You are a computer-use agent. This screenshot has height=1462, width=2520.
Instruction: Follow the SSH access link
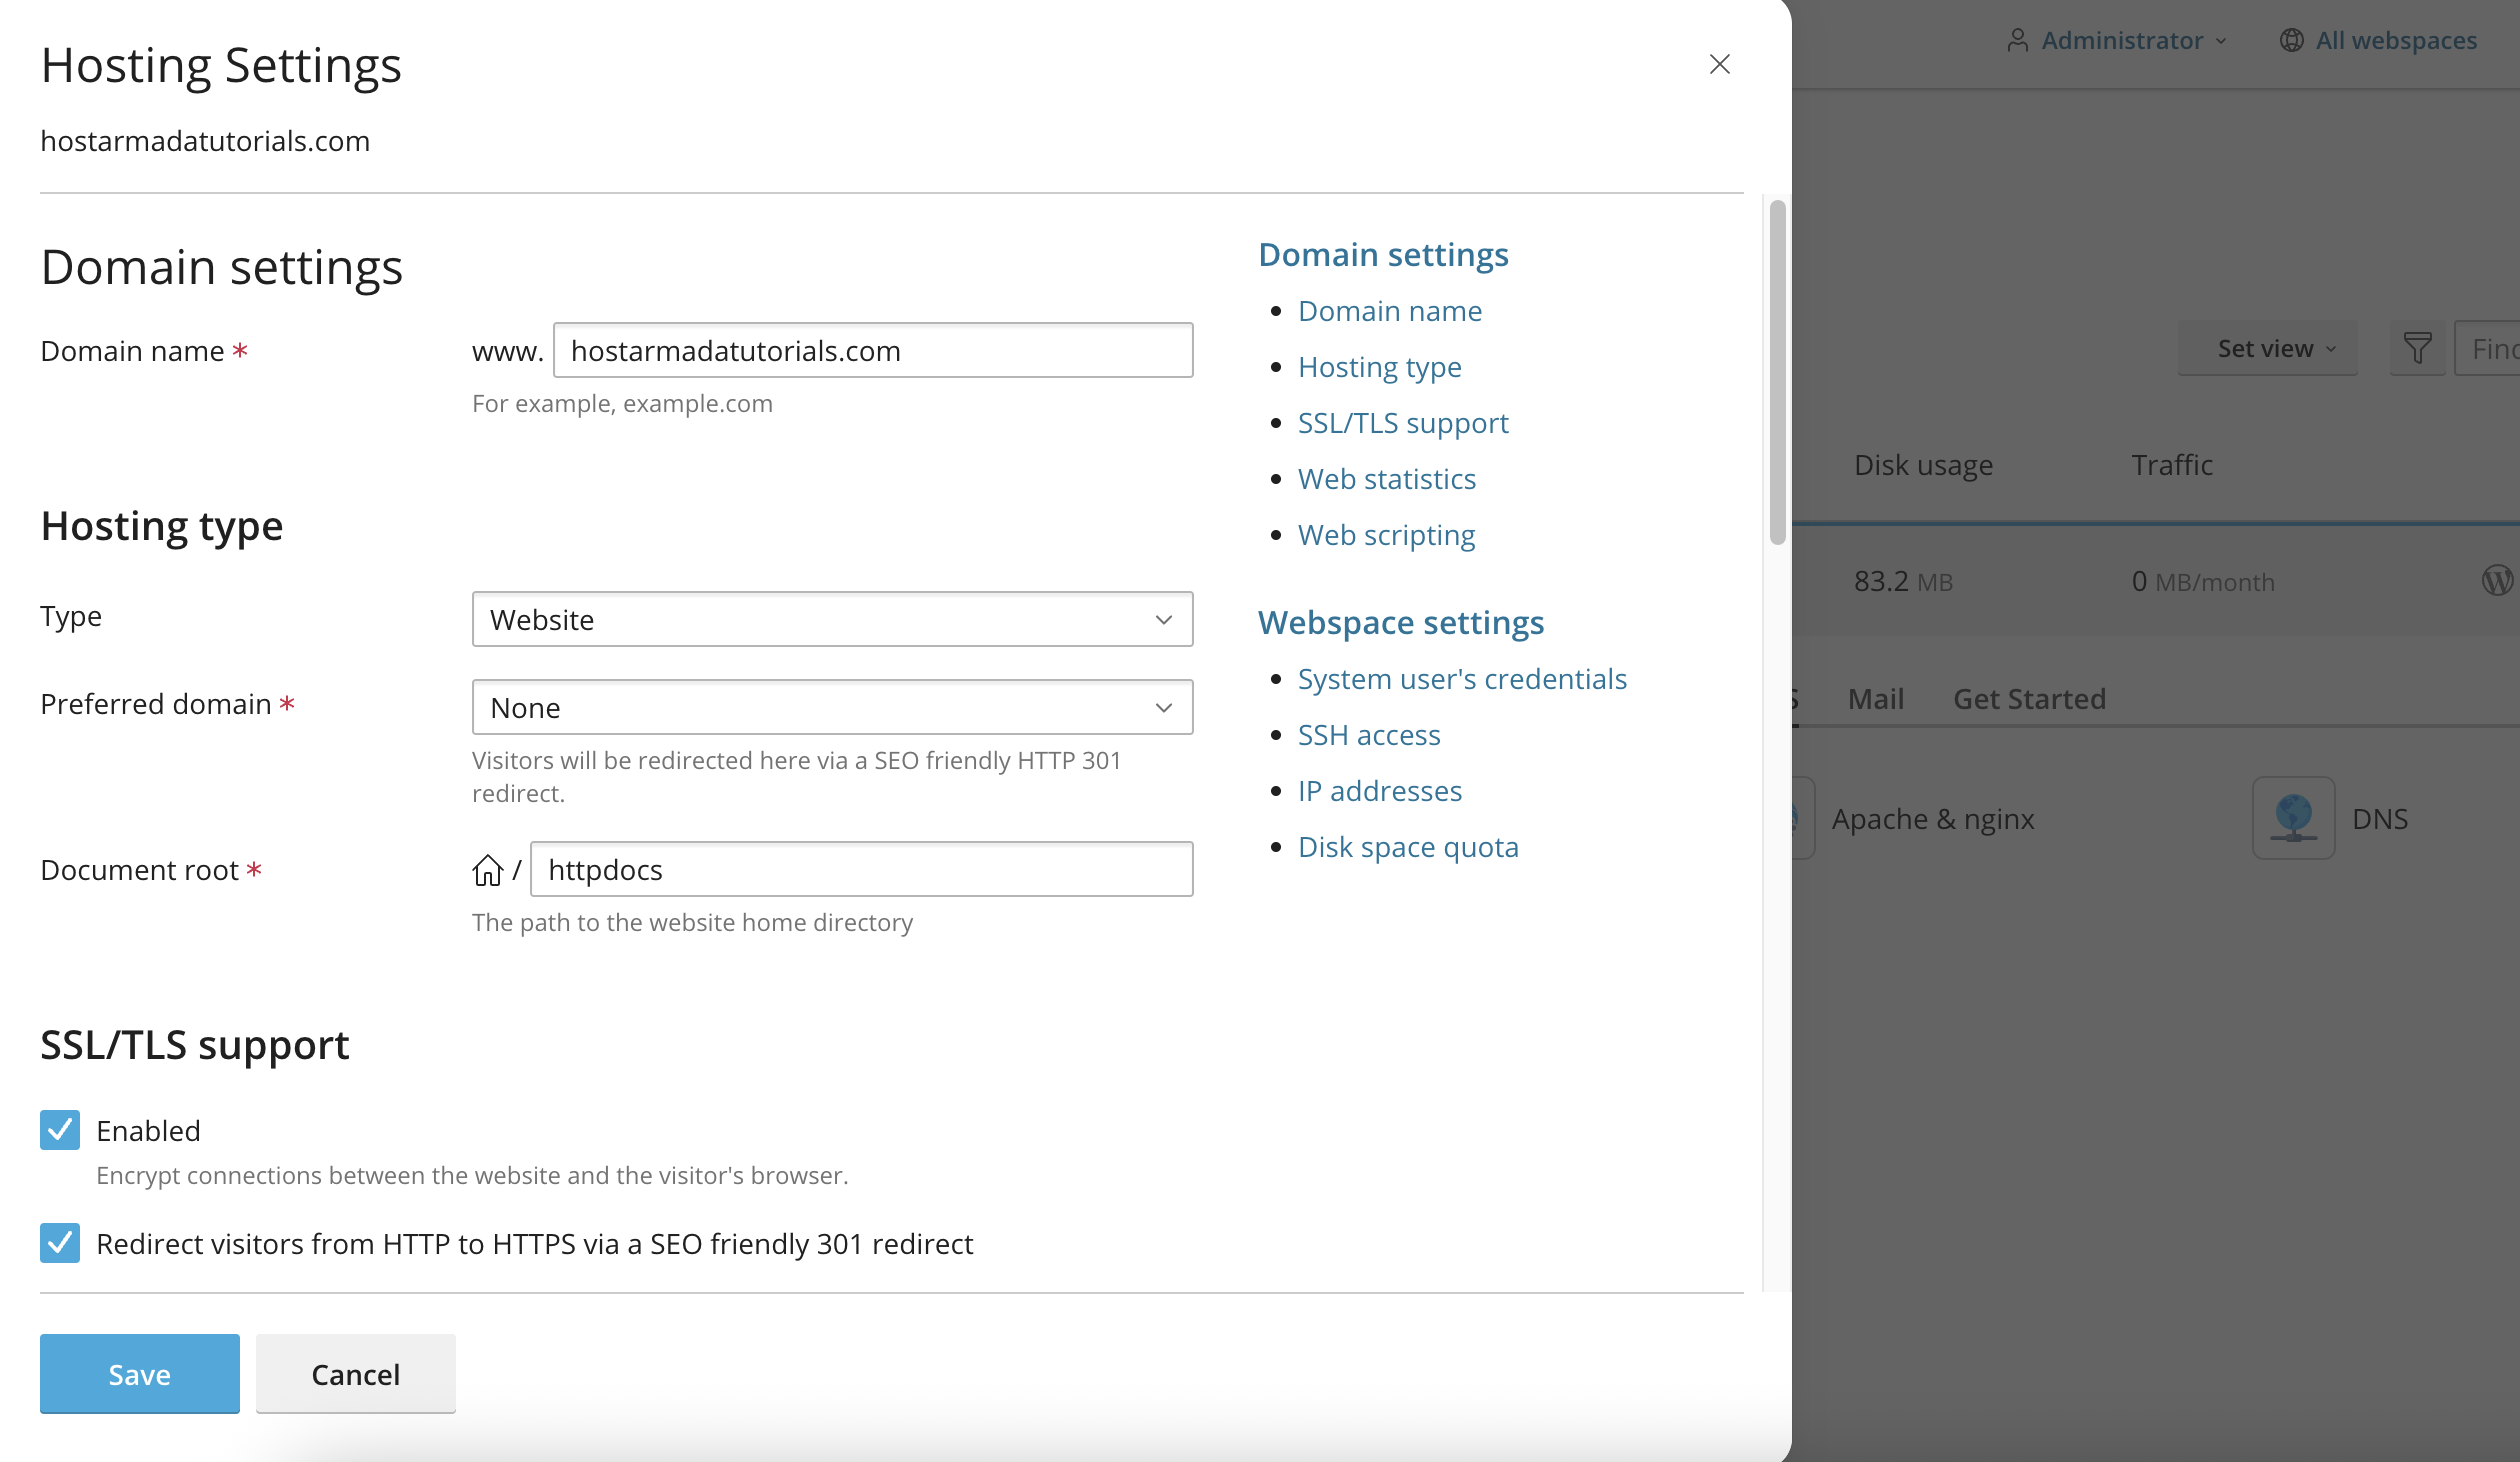click(1369, 734)
